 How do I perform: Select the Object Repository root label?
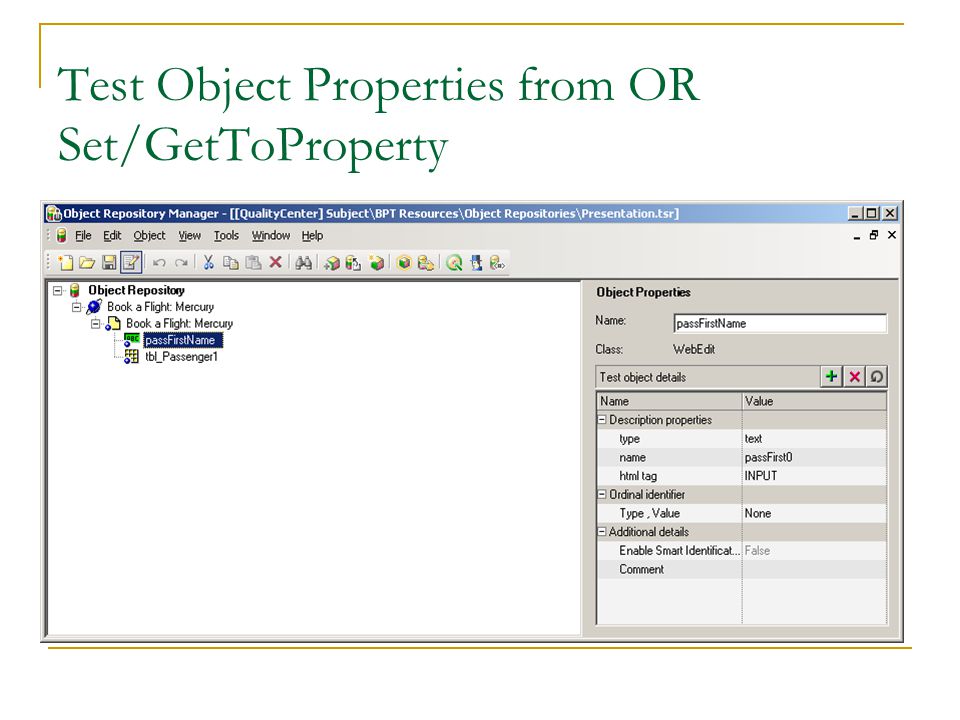point(137,290)
